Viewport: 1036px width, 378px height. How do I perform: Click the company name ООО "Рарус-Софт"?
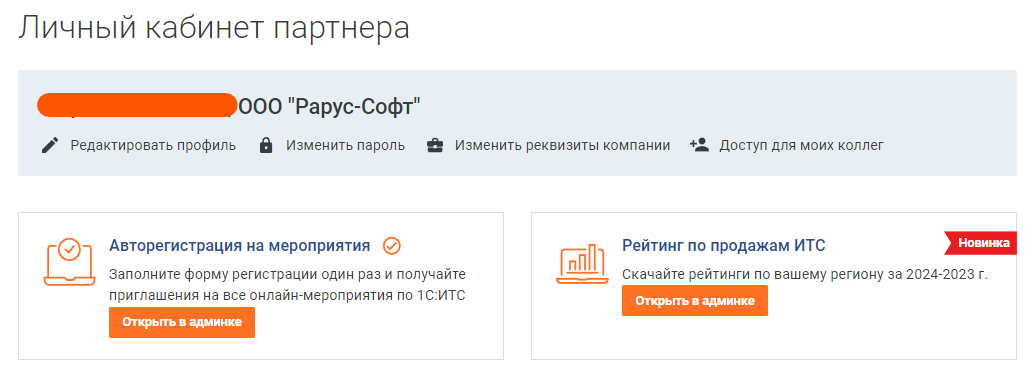pos(329,106)
